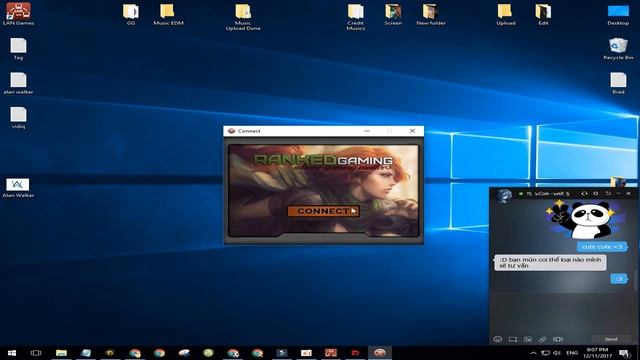Select the Music EDM folder
This screenshot has width=640, height=360.
168,14
